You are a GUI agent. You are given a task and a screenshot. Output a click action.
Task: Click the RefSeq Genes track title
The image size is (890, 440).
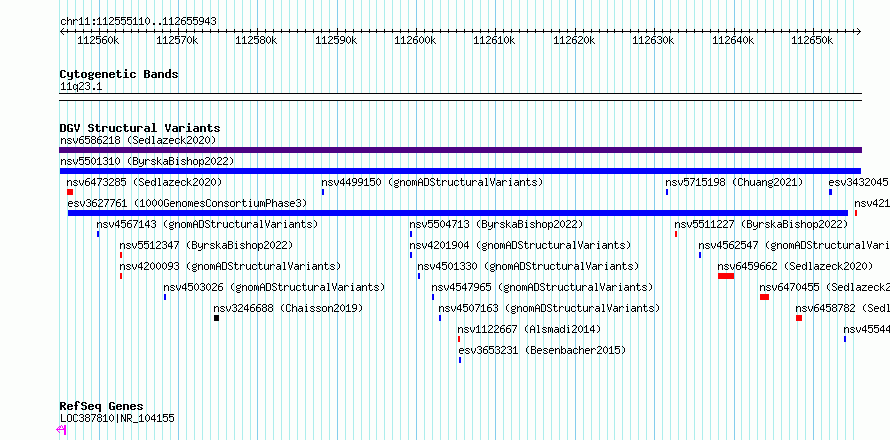(x=102, y=407)
